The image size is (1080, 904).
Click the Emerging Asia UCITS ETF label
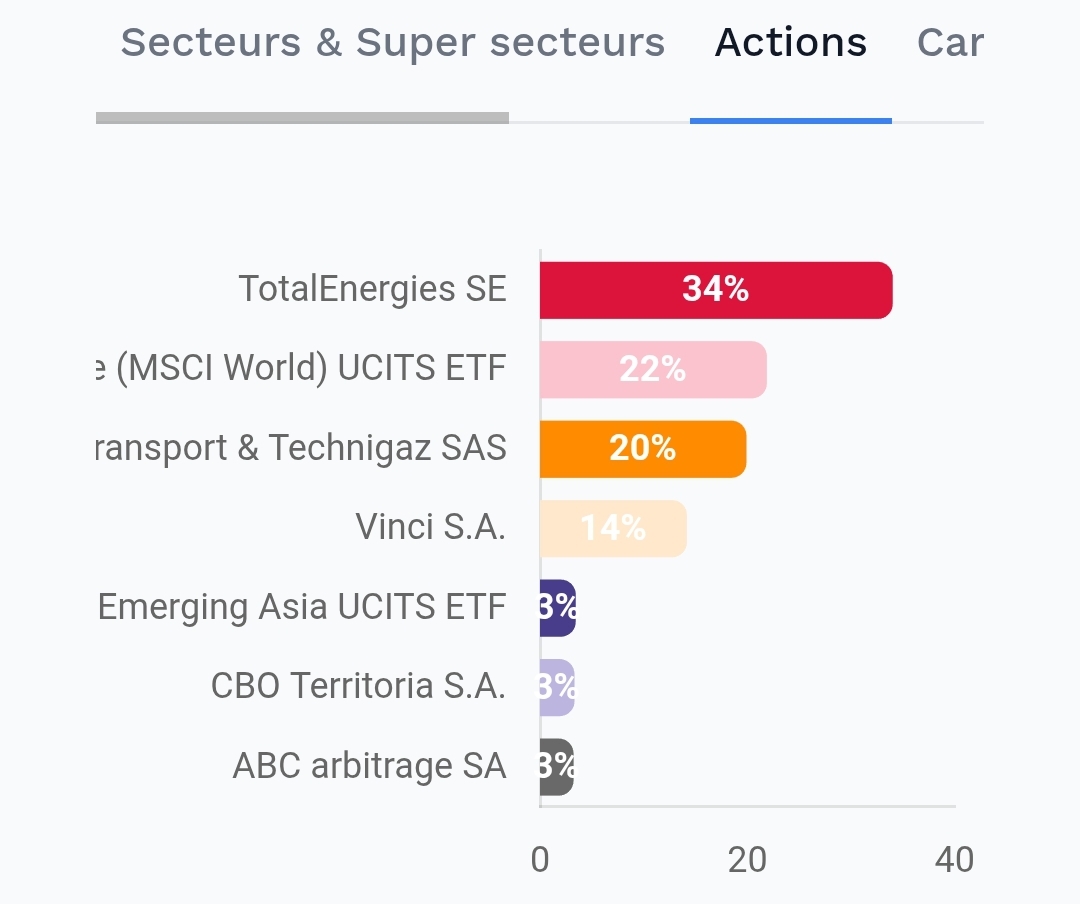pos(302,607)
